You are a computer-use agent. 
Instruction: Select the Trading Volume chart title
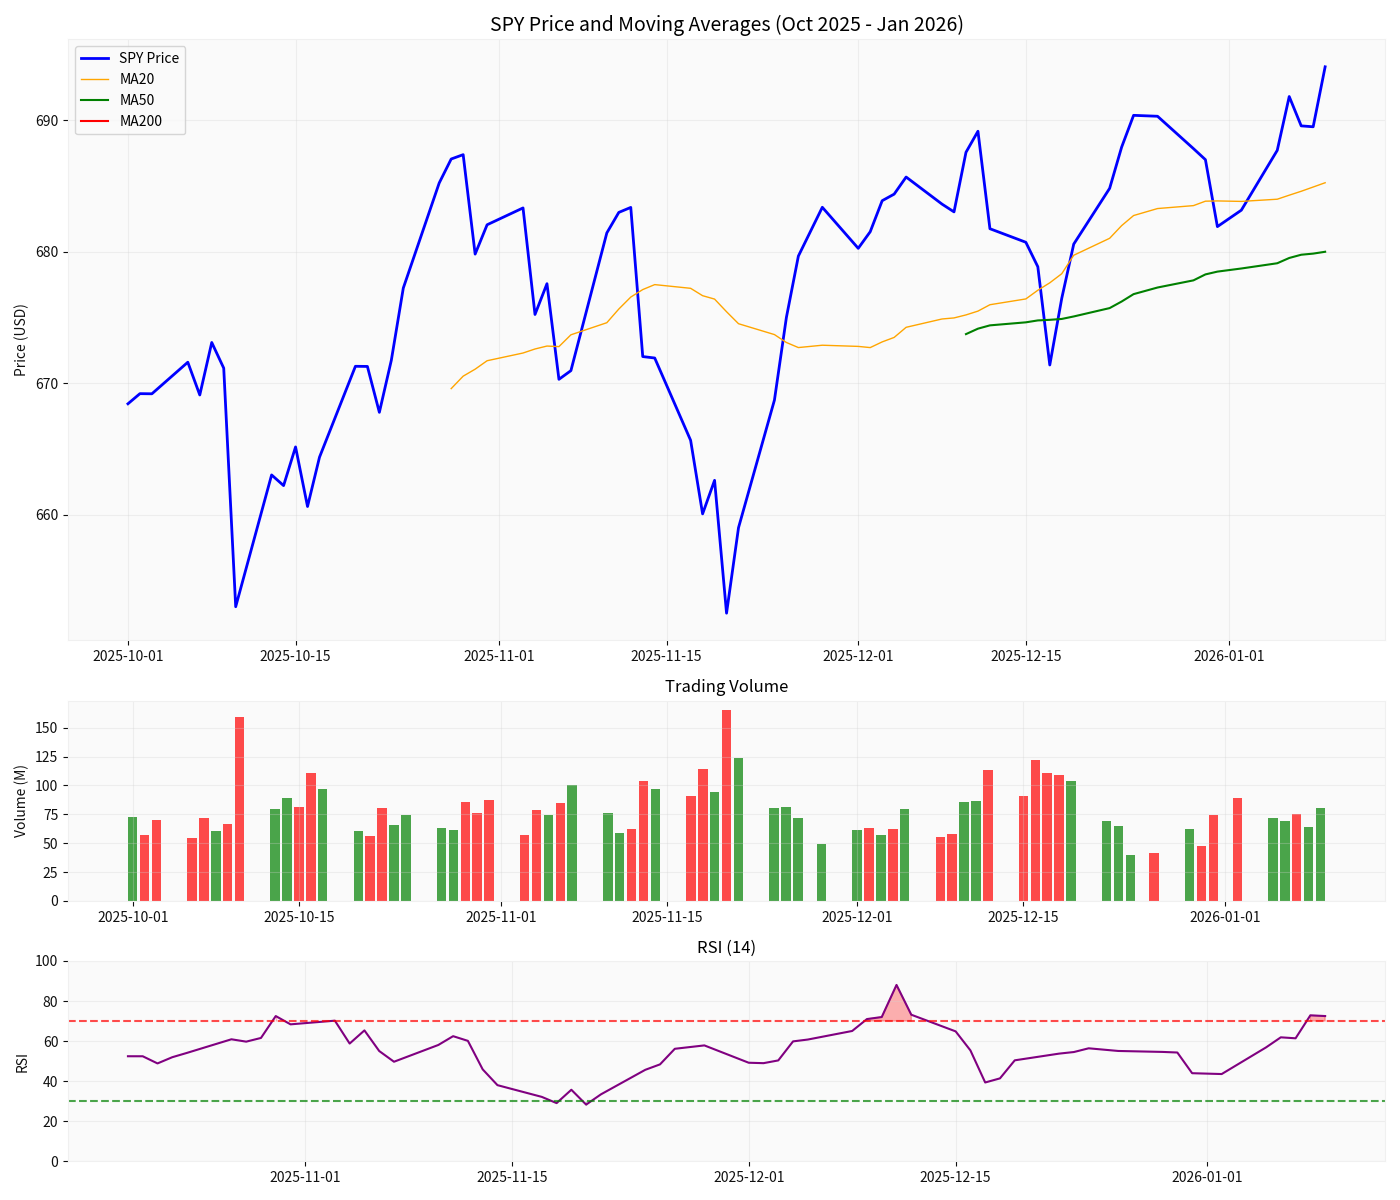(727, 687)
